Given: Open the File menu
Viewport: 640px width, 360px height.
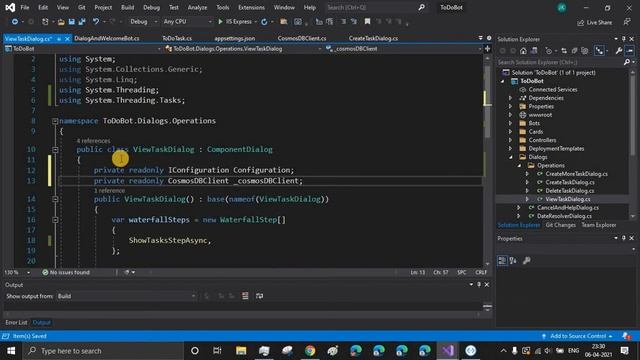Looking at the screenshot, I should [x=25, y=7].
